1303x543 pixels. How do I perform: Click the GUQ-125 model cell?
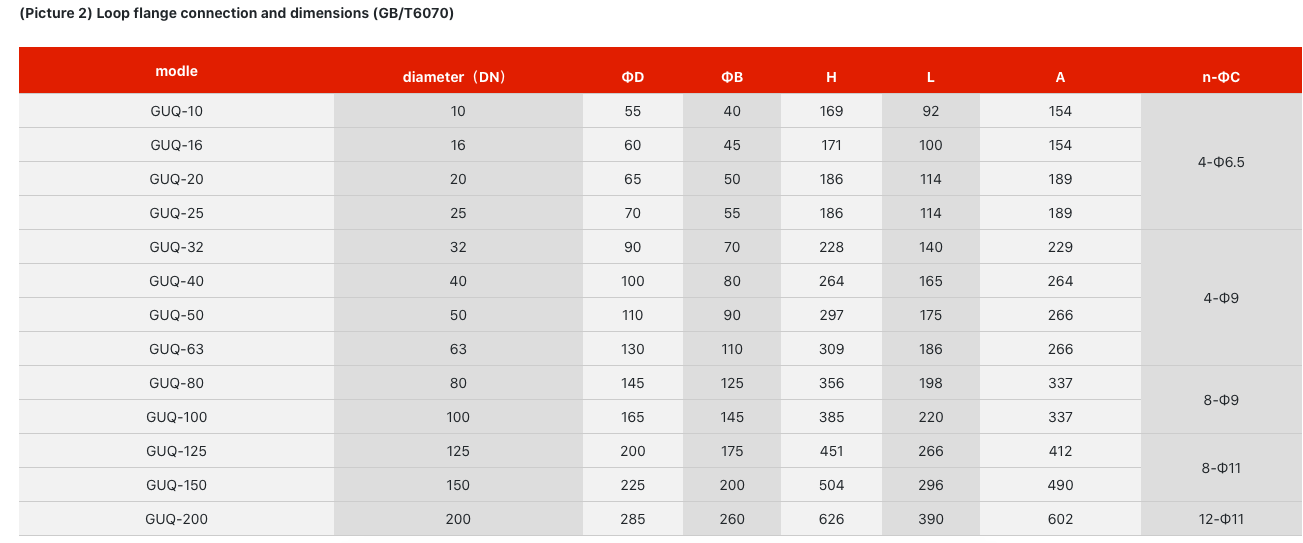coord(176,451)
